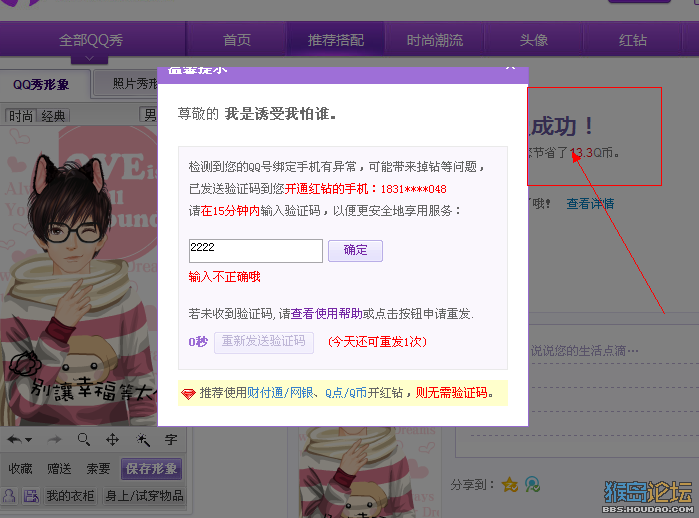Switch to 照片秀 tab
Image resolution: width=699 pixels, height=518 pixels.
125,83
